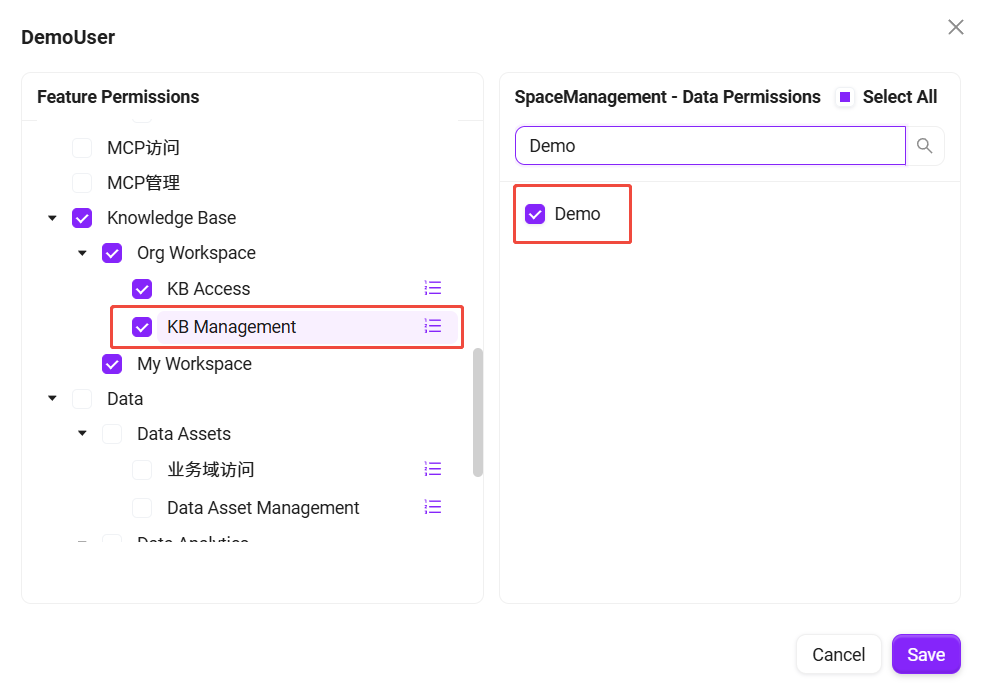Select the Data Asset Management tree item
The height and width of the screenshot is (695, 987).
tap(263, 508)
